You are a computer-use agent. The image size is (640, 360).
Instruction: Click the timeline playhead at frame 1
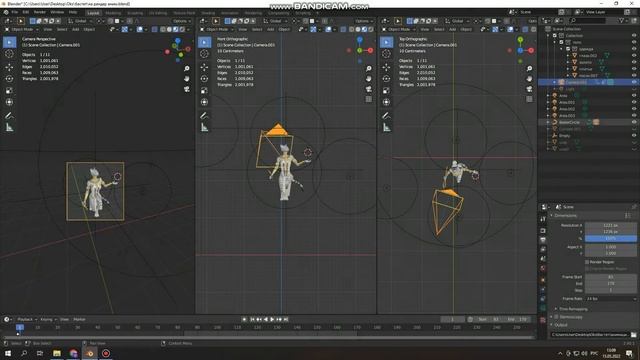tap(20, 327)
